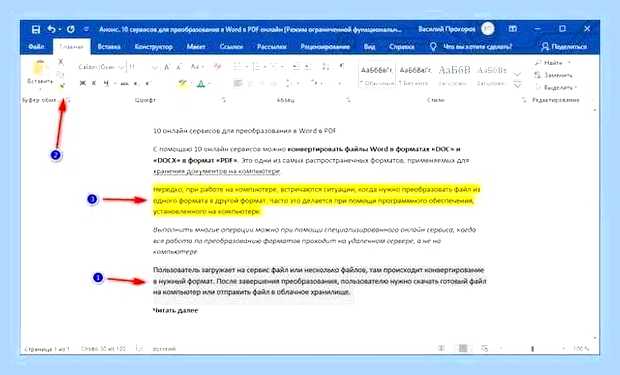Screen dimensions: 620x375
Task: Click the Decrease Indent icon
Action: click(x=296, y=67)
